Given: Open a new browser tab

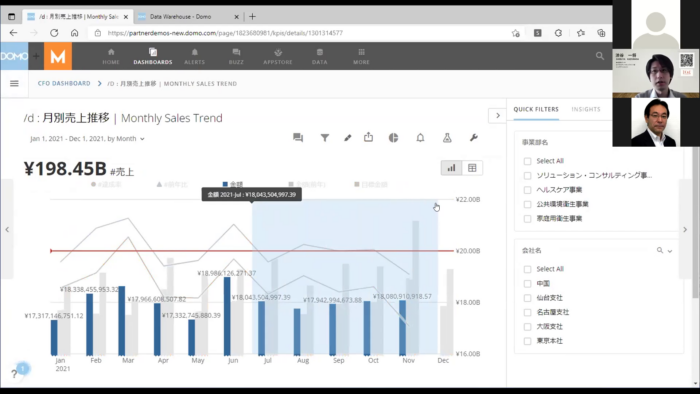Looking at the screenshot, I should [x=252, y=17].
